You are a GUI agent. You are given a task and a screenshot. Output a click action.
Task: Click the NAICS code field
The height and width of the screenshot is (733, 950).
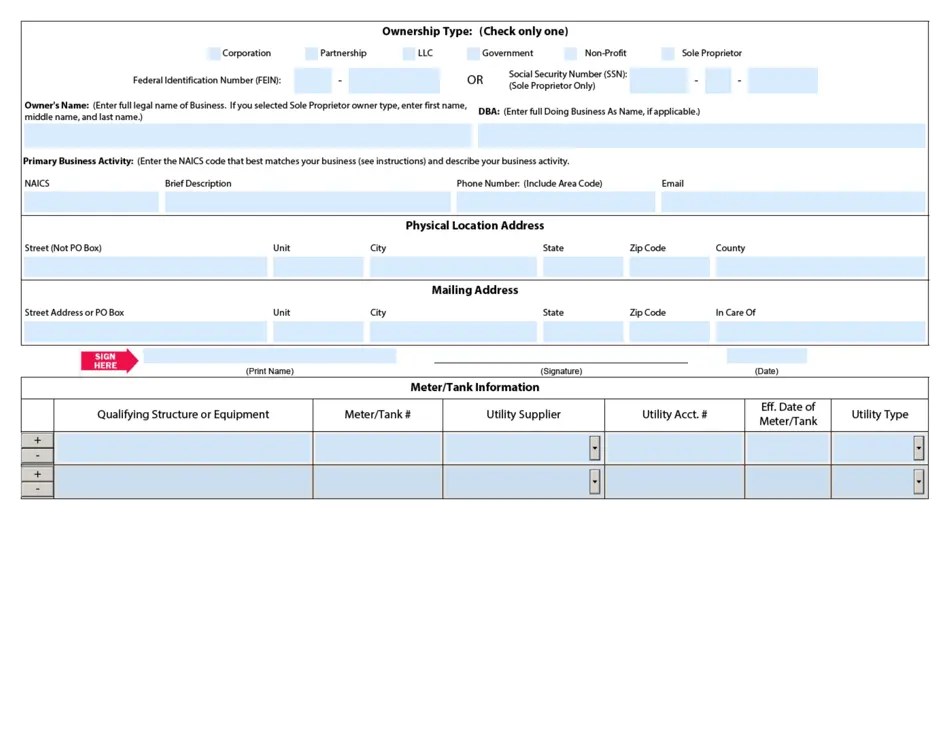[x=90, y=201]
